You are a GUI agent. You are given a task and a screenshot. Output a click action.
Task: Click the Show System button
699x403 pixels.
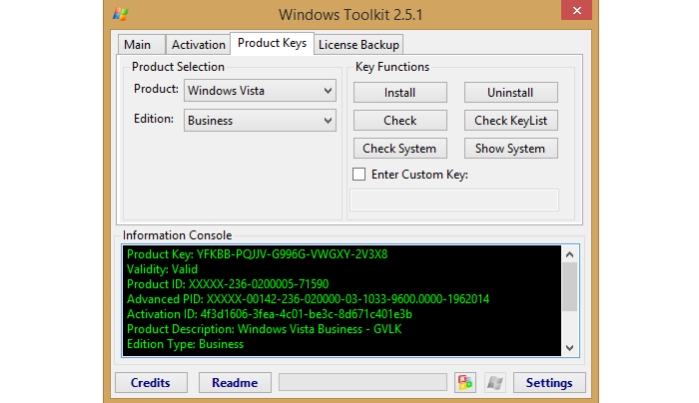(510, 148)
